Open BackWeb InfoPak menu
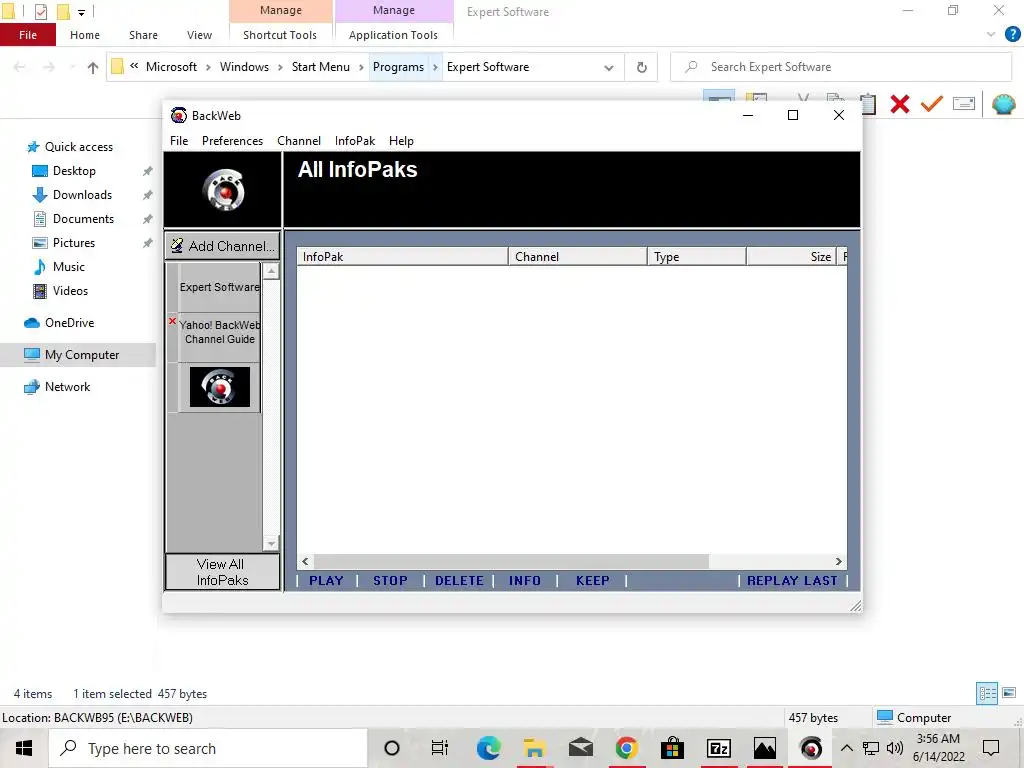1024x768 pixels. tap(355, 141)
